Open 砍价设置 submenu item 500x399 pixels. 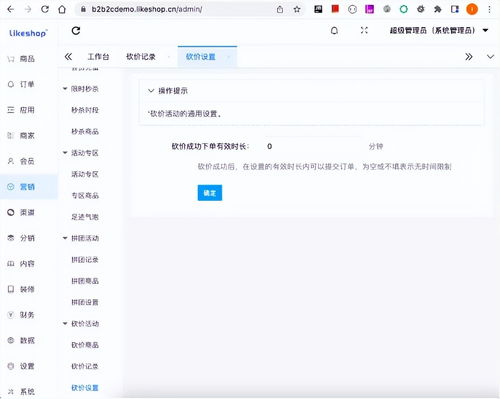coord(85,388)
